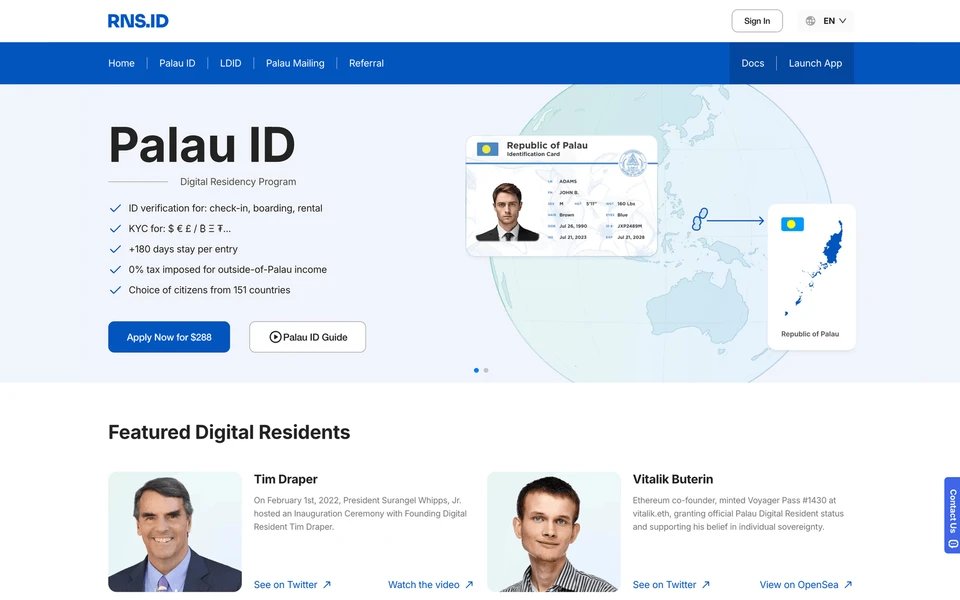Click the Sign In button

click(x=757, y=21)
